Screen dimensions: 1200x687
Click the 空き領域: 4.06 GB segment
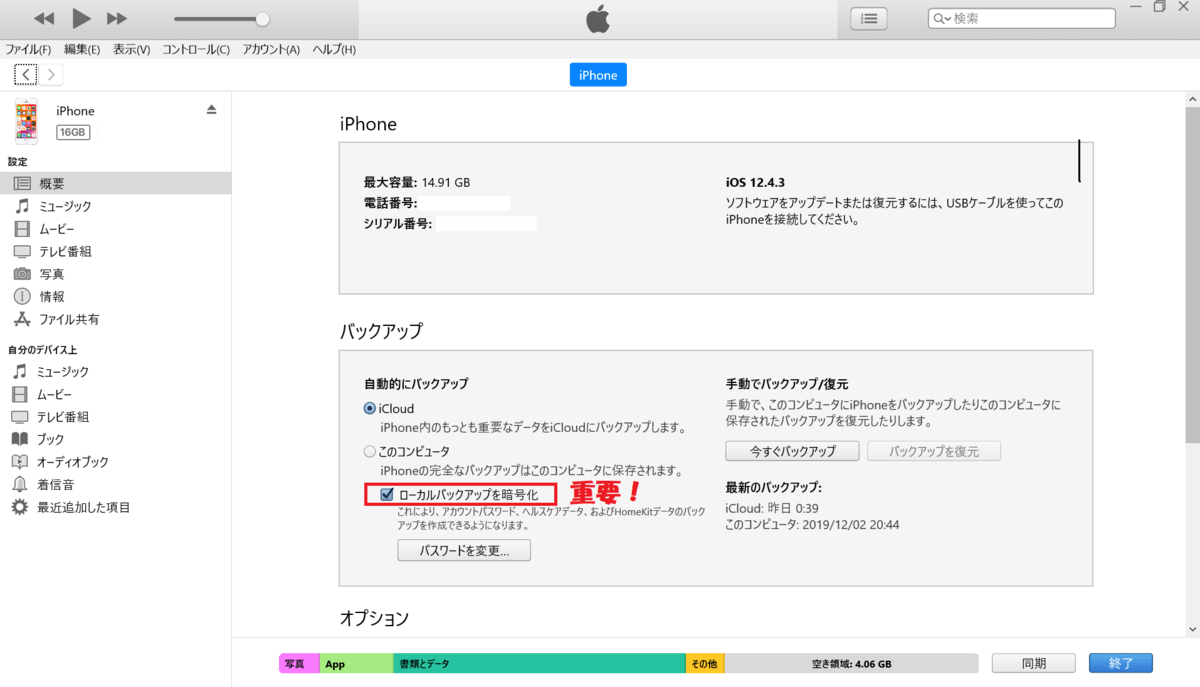(851, 664)
